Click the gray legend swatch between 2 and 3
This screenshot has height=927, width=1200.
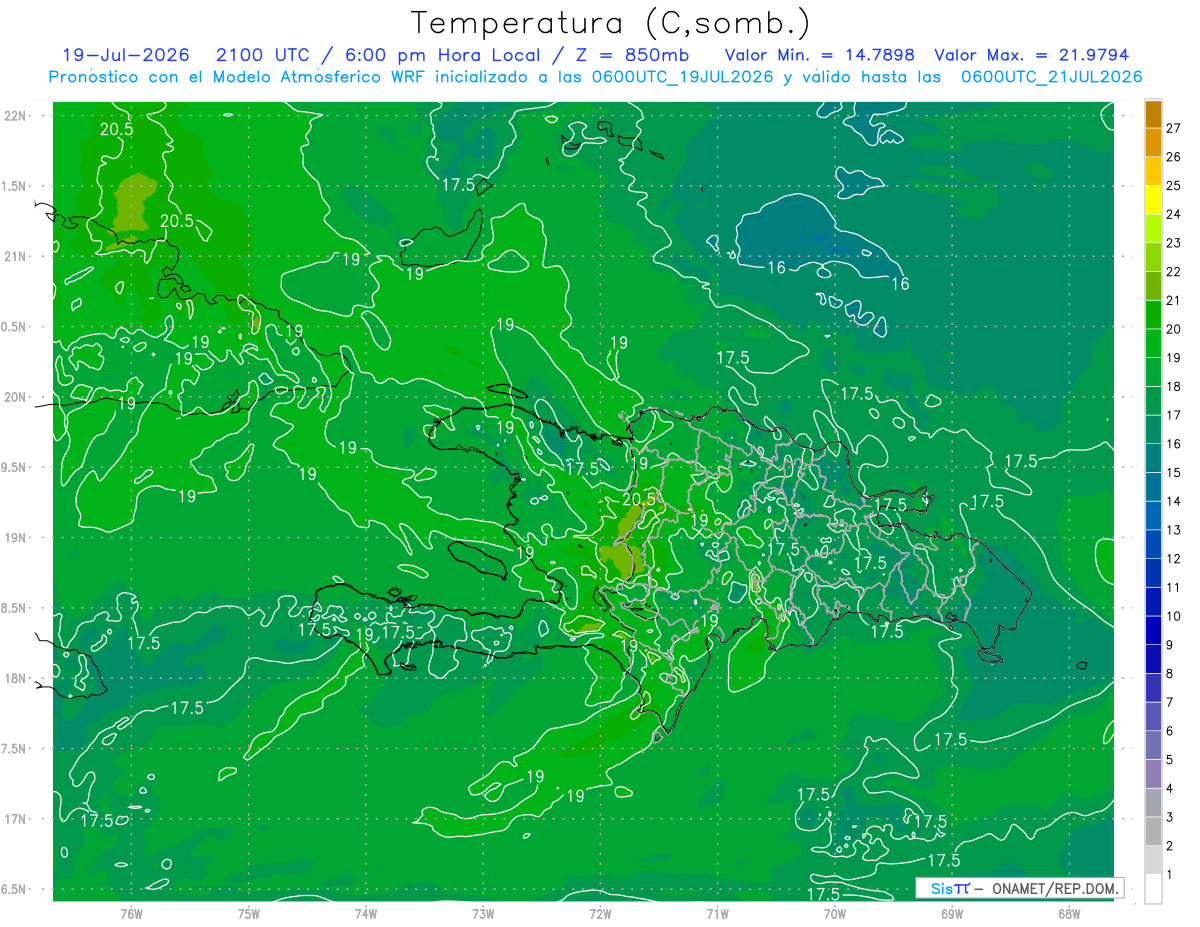pos(1153,831)
